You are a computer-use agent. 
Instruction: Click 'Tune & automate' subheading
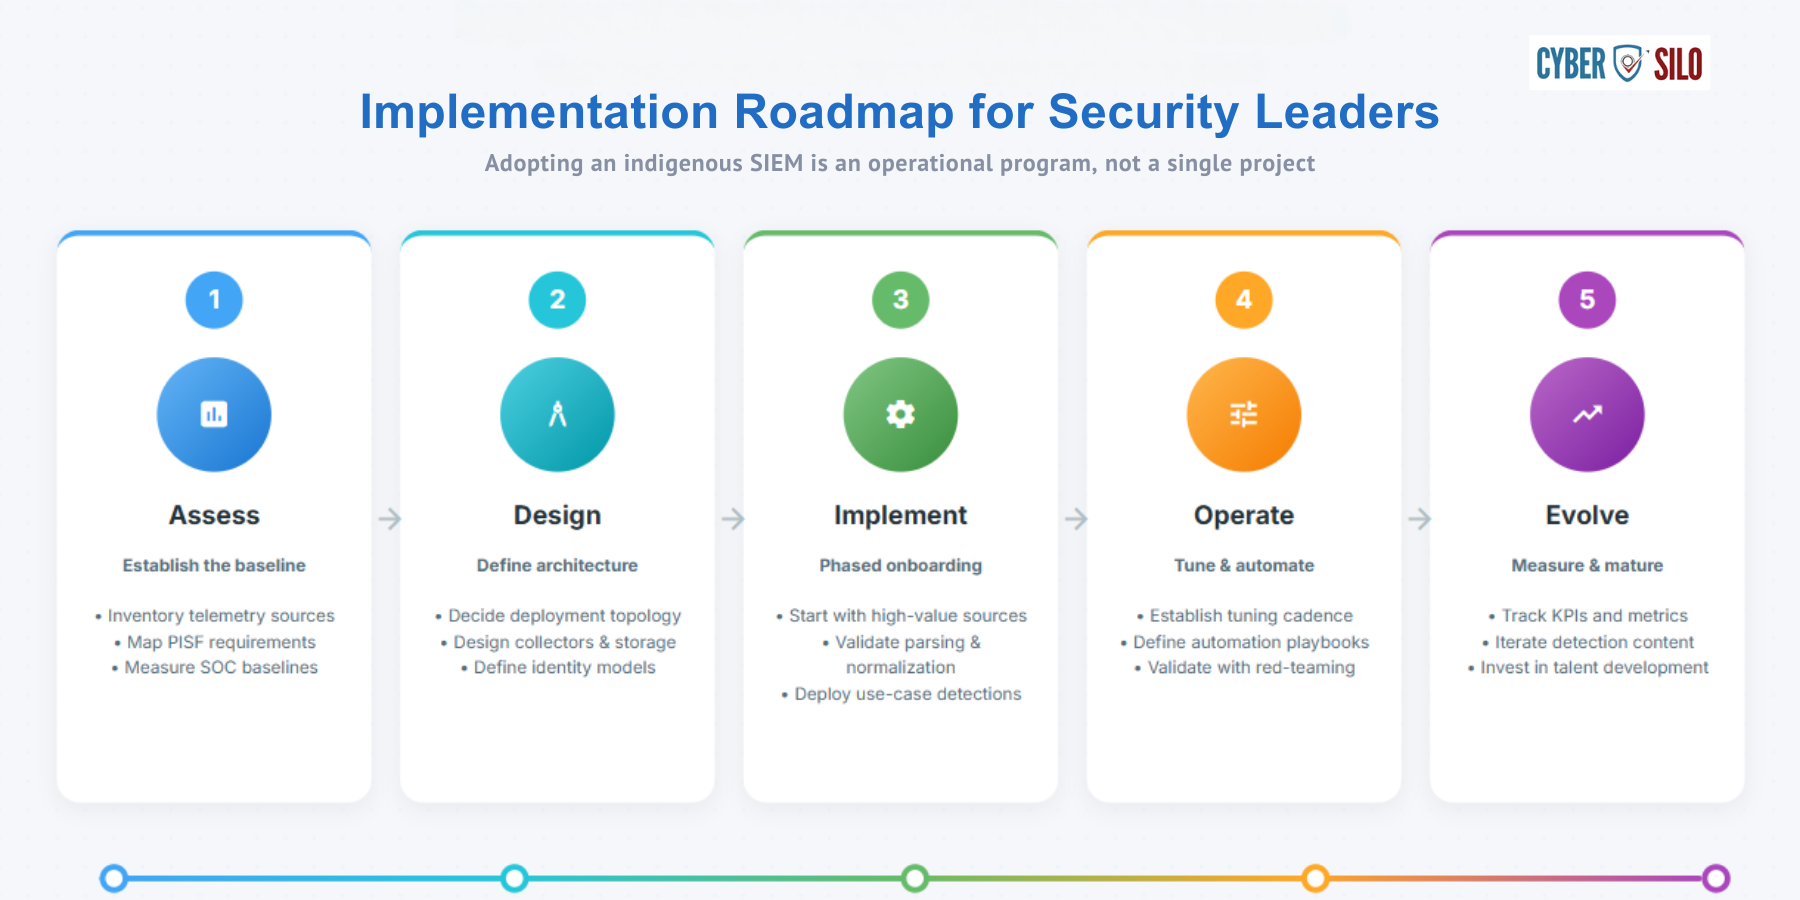1244,565
